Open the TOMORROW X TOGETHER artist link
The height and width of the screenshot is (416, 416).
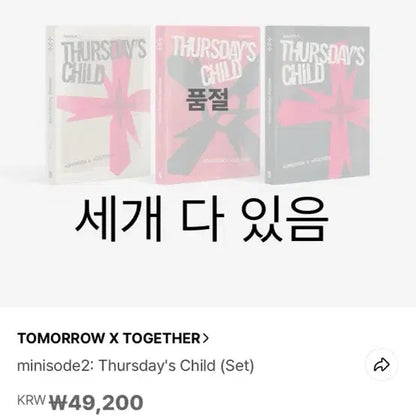[113, 338]
